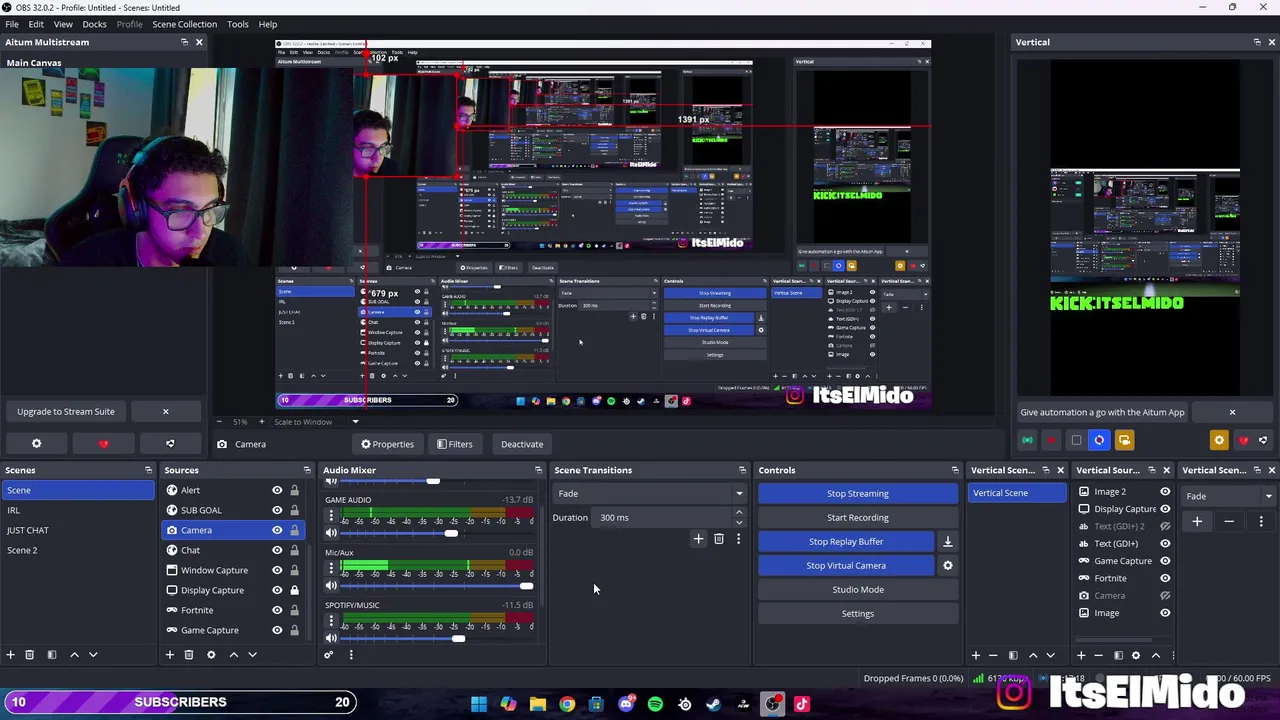The height and width of the screenshot is (720, 1280).
Task: Click Aitum Multistream settings gear button
Action: 37,444
